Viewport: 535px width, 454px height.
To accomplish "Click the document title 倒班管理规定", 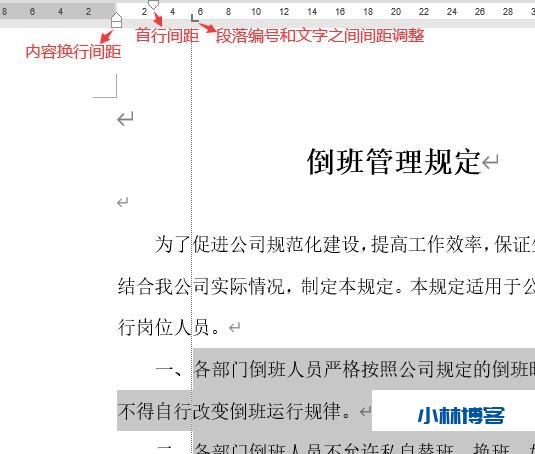I will point(394,162).
